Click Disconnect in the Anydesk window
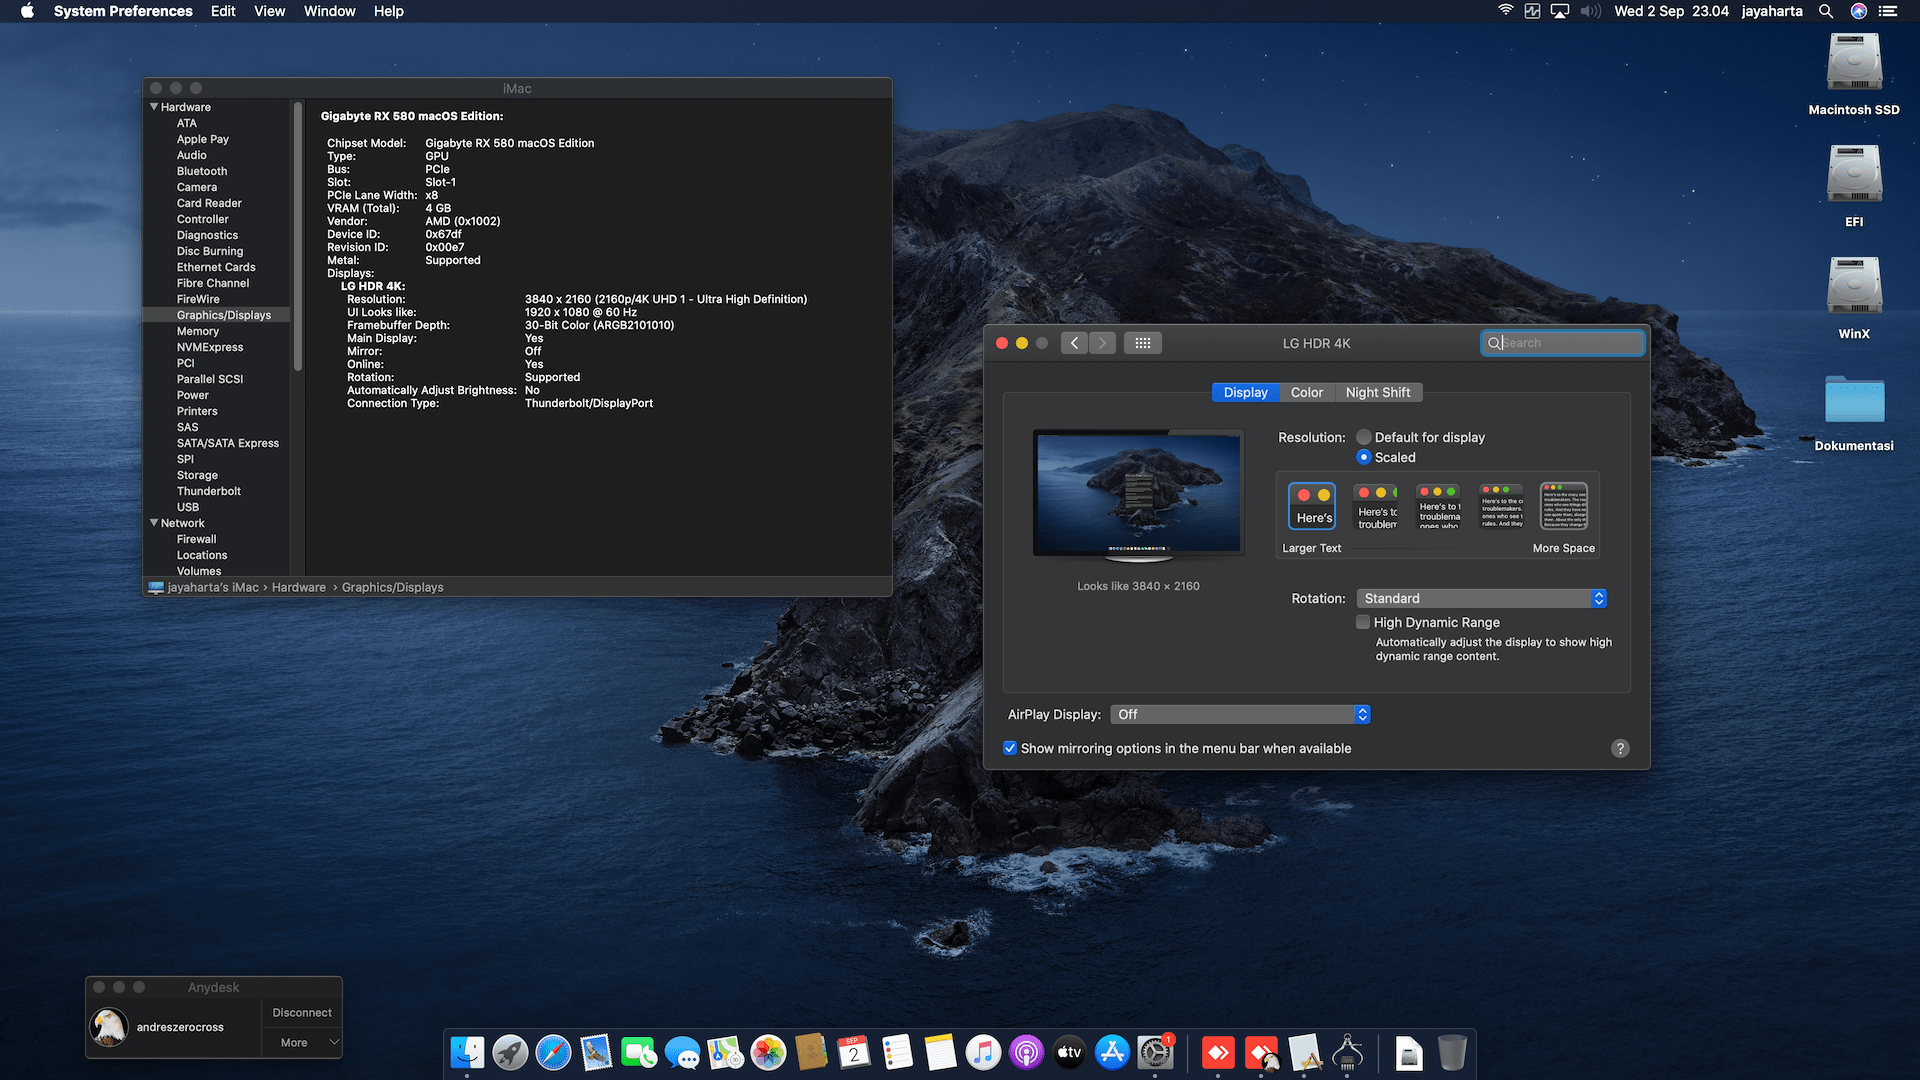 click(302, 1012)
